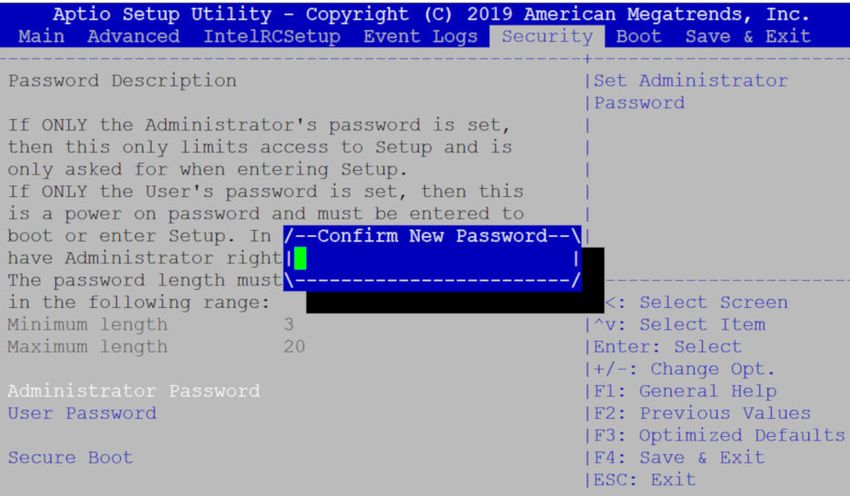Select the User Password option
The width and height of the screenshot is (850, 496).
pos(82,413)
